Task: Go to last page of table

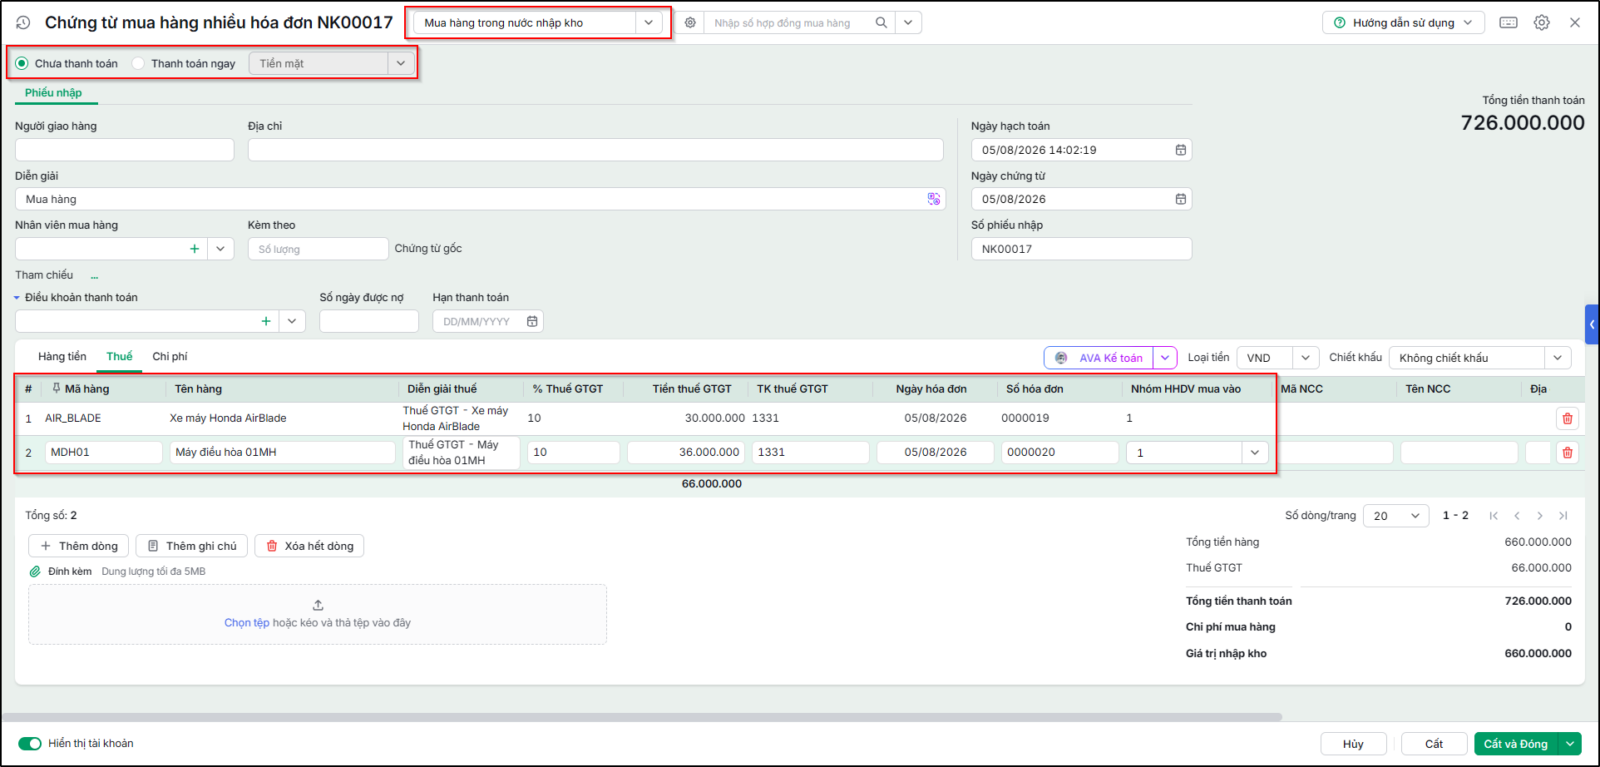Action: (x=1563, y=516)
